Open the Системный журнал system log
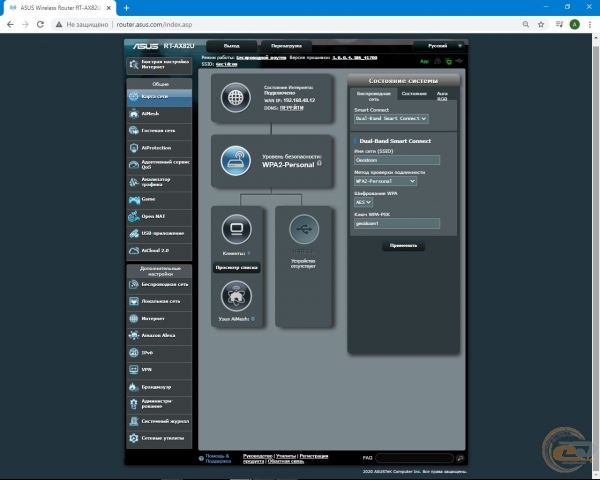This screenshot has height=480, width=600. 159,421
